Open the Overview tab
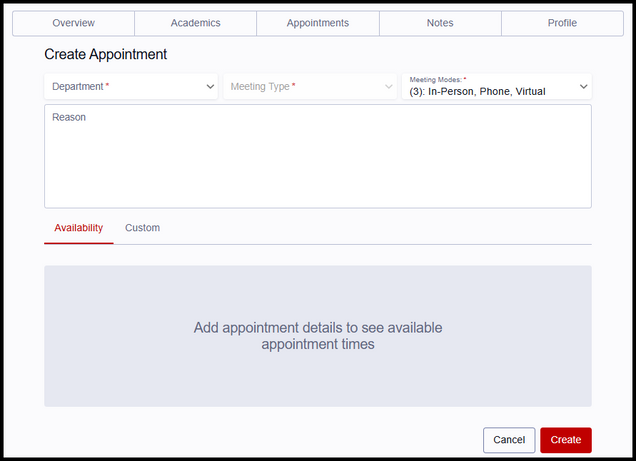 (x=73, y=23)
